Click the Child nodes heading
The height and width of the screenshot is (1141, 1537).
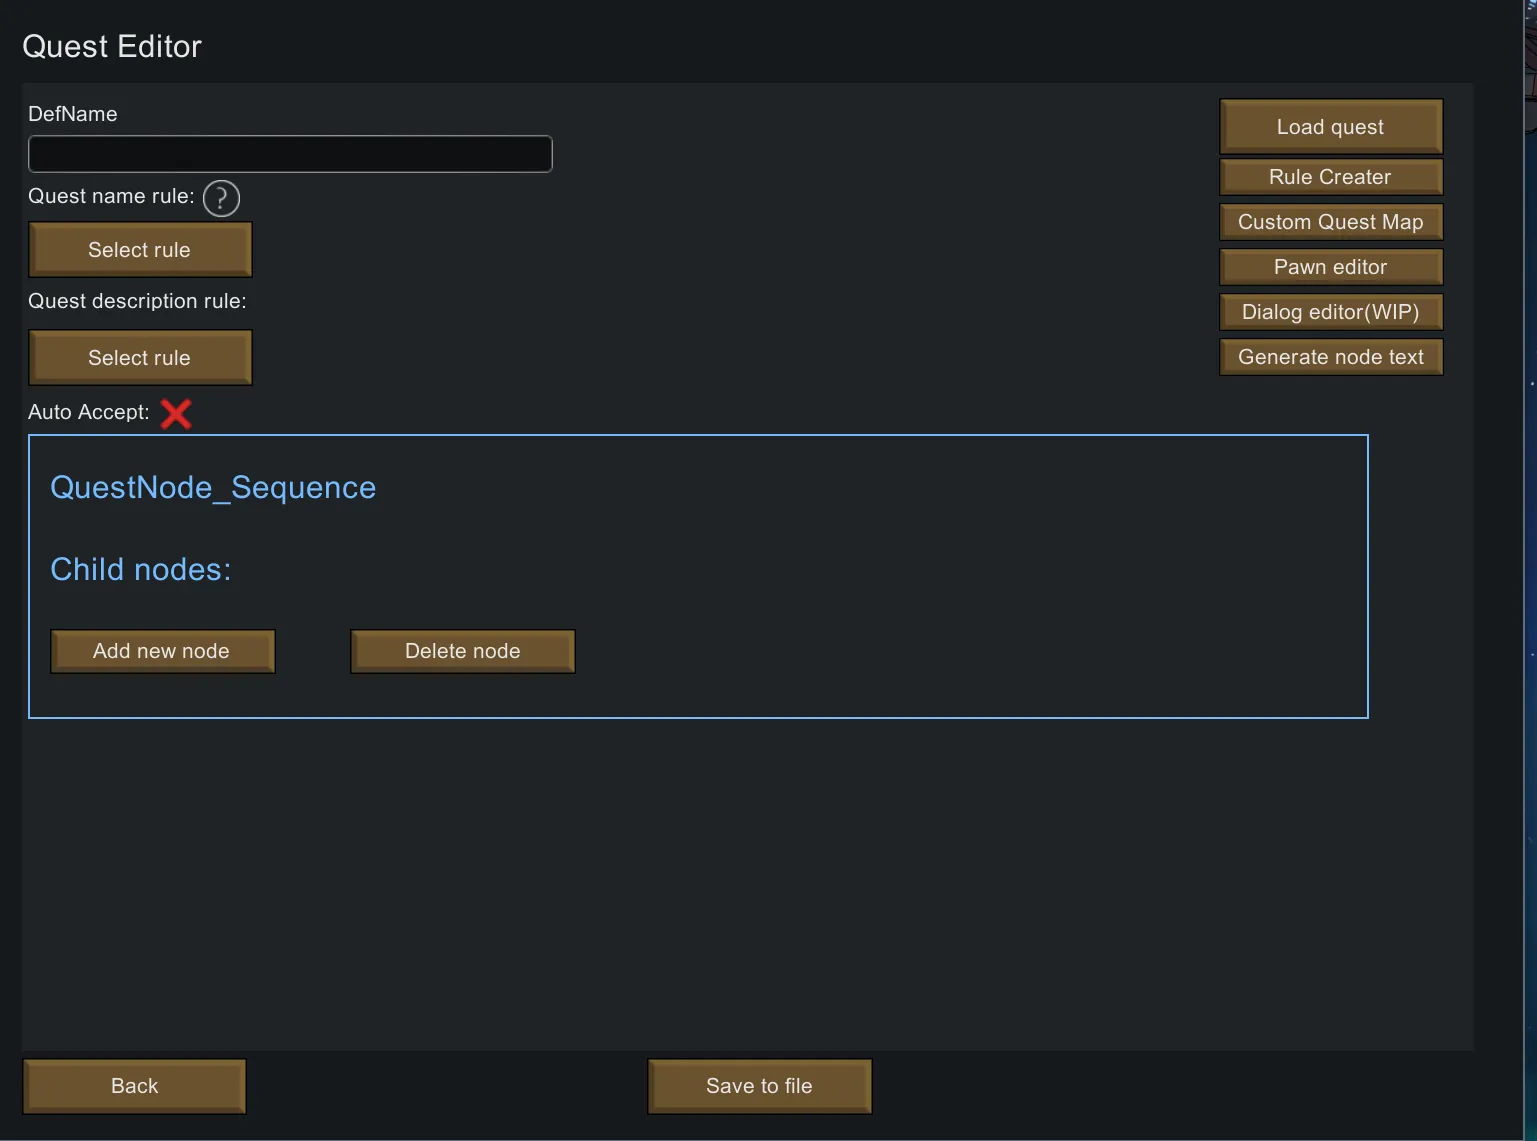(140, 570)
